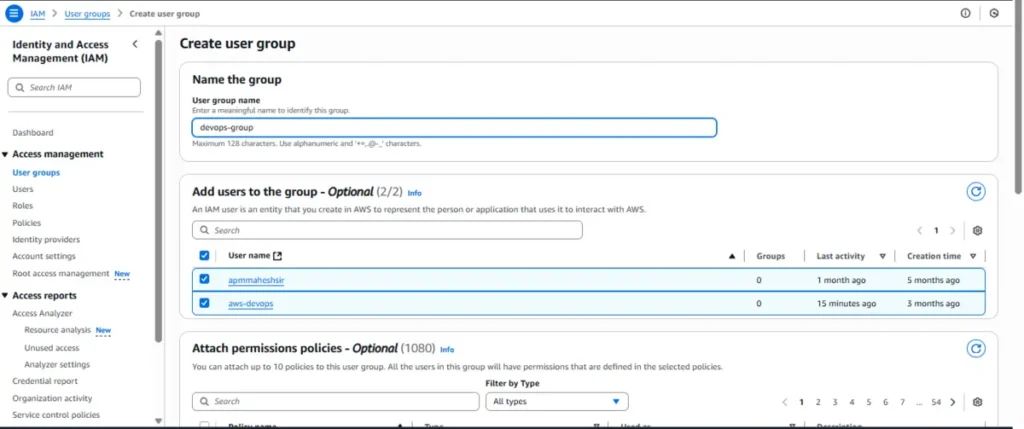Viewport: 1024px width, 429px height.
Task: Open Account settings in the sidebar
Action: (44, 257)
